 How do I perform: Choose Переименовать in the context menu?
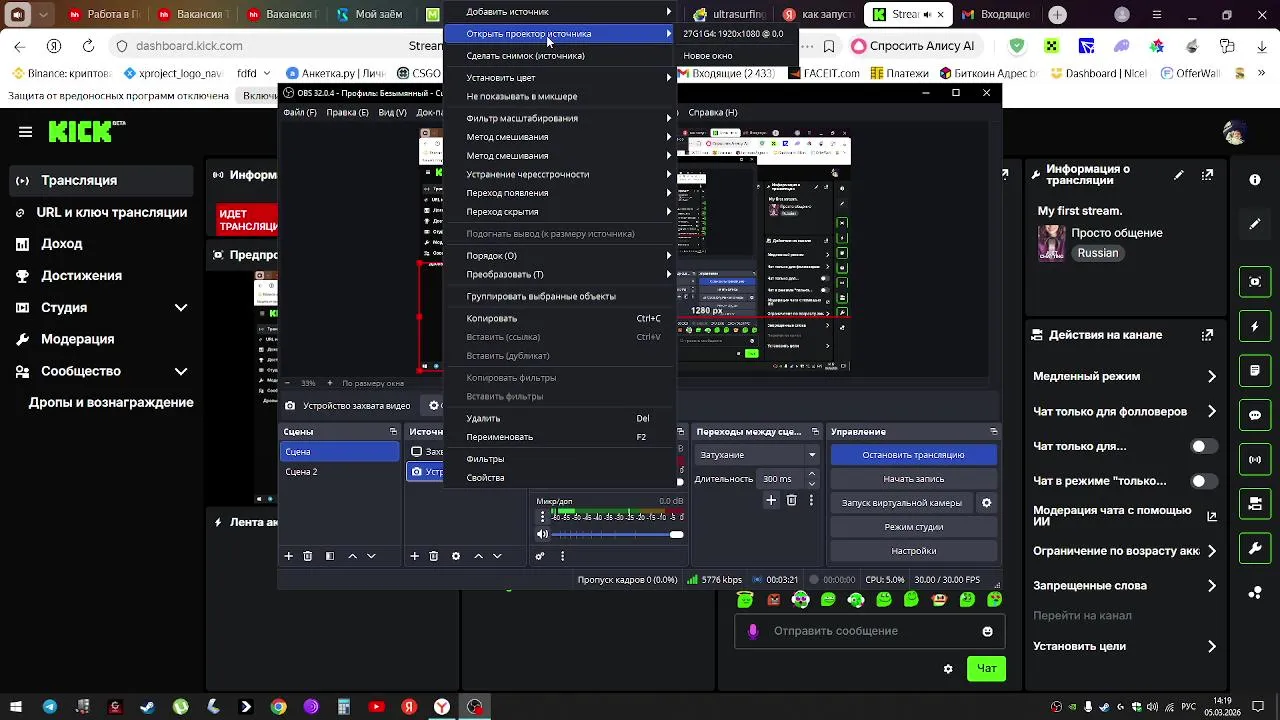pos(560,437)
